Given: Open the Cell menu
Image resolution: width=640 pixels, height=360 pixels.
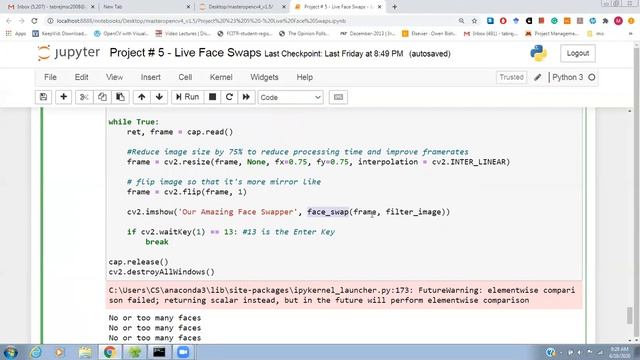Looking at the screenshot, I should [x=185, y=77].
